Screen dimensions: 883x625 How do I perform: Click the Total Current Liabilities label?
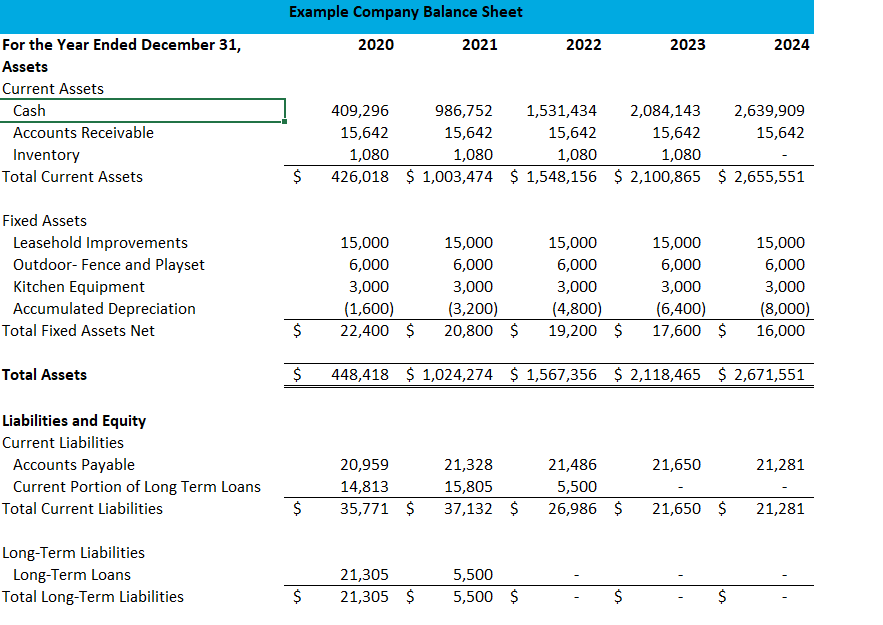[x=82, y=509]
